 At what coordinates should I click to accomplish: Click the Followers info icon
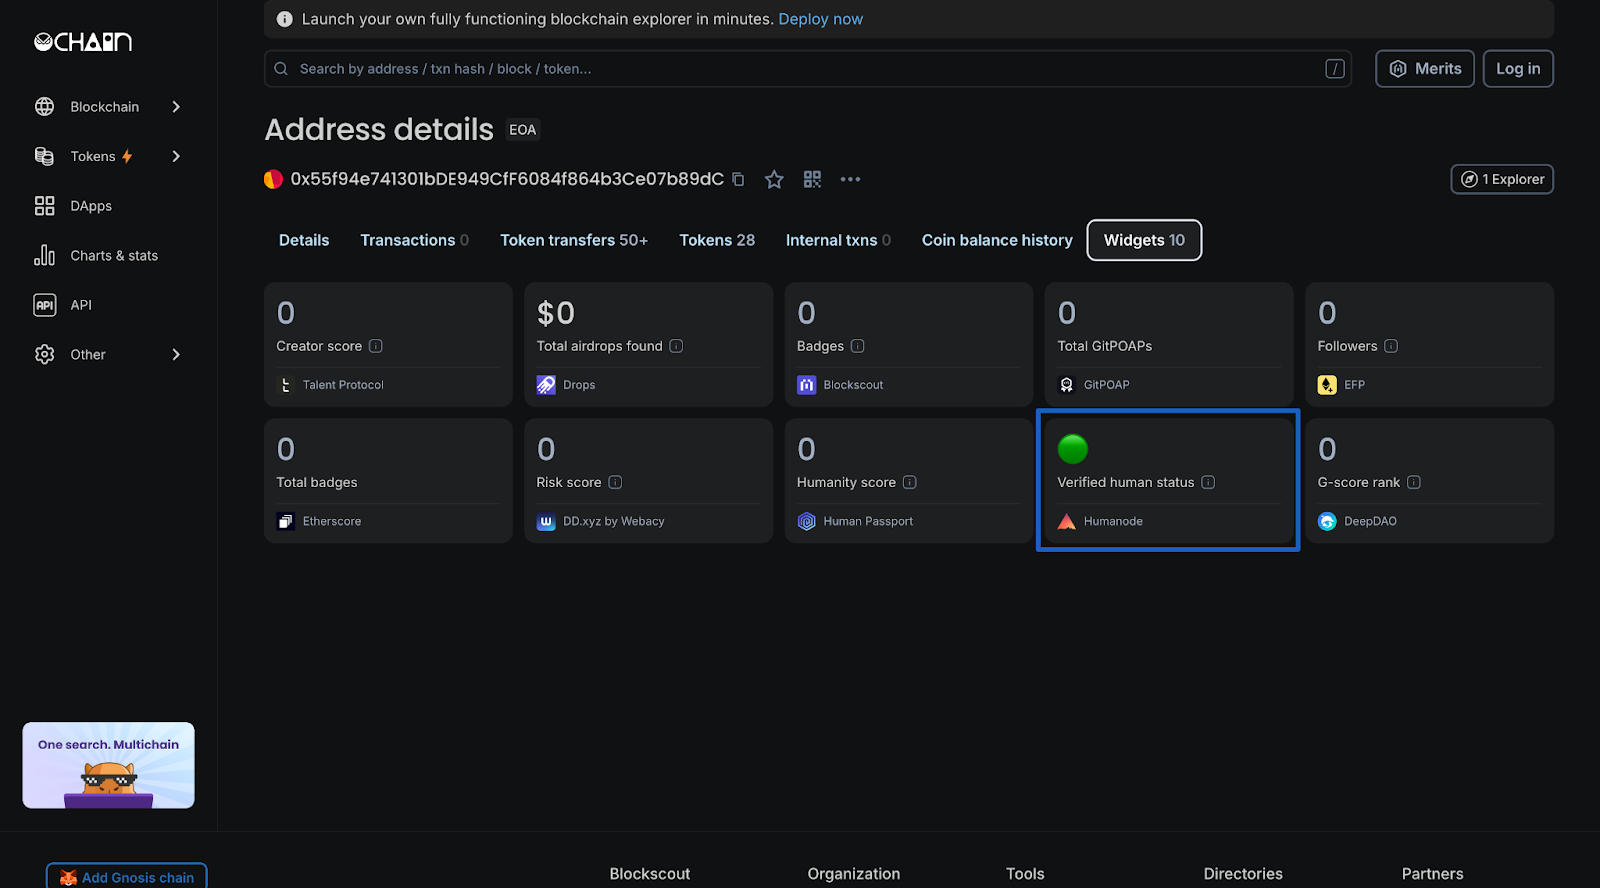coord(1391,346)
